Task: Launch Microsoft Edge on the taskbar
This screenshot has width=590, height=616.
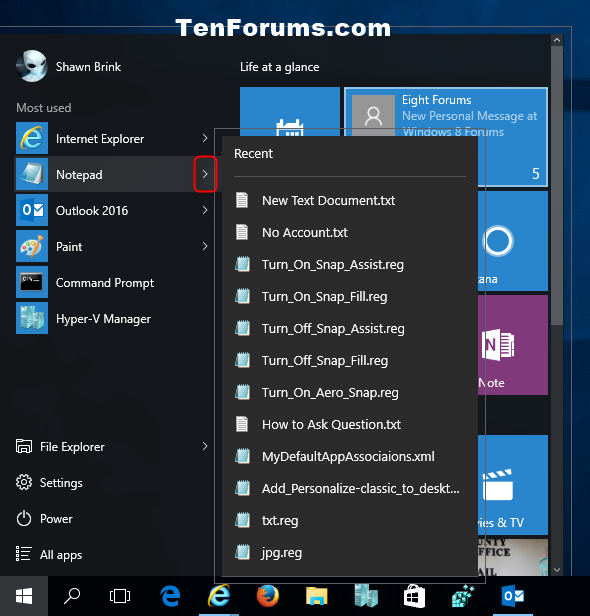Action: click(x=170, y=596)
